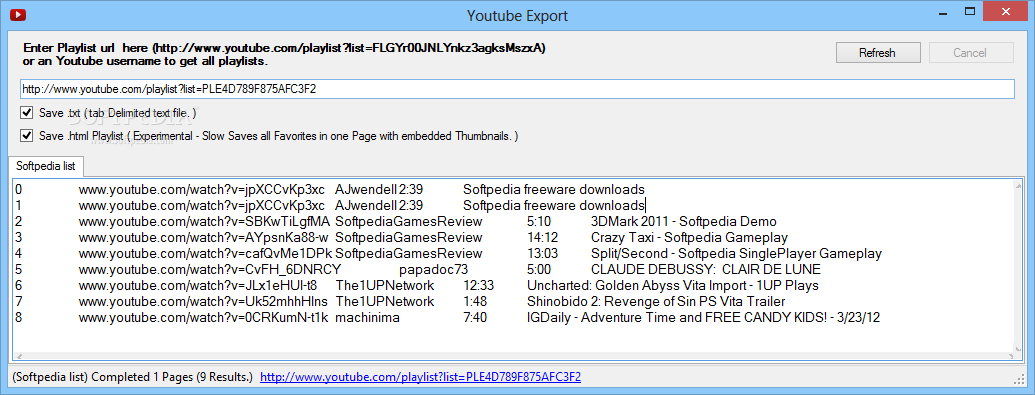
Task: Click the horizontal scrollbar of results list
Action: (x=514, y=356)
